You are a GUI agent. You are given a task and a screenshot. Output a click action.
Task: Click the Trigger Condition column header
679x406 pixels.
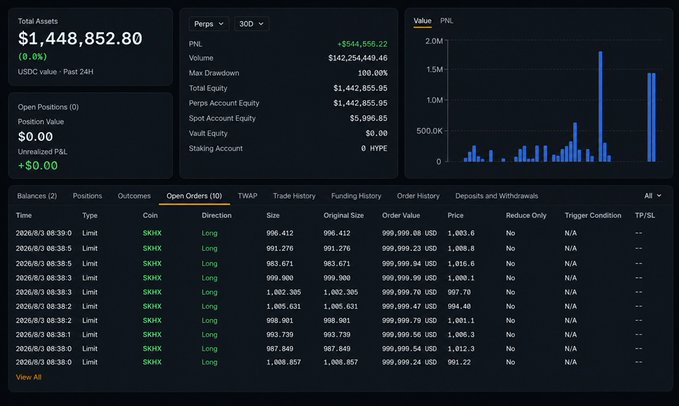click(593, 215)
